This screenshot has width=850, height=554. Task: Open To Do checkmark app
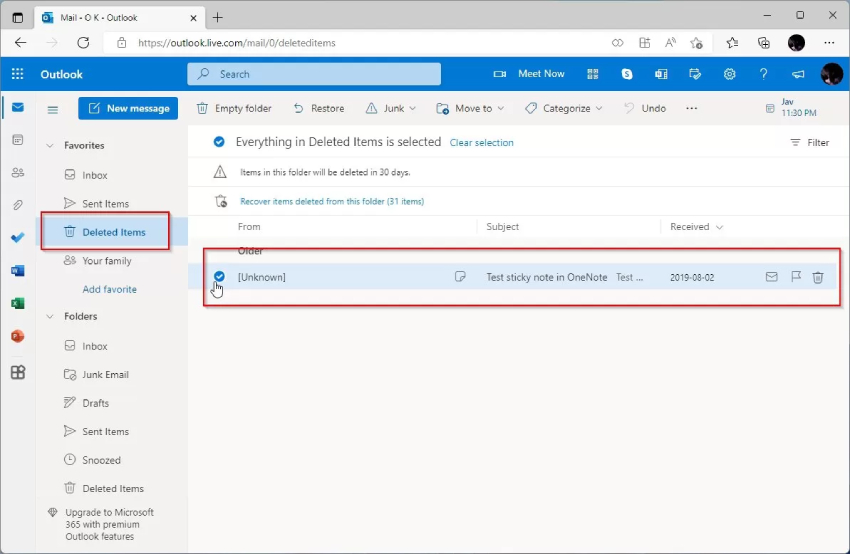pos(17,237)
